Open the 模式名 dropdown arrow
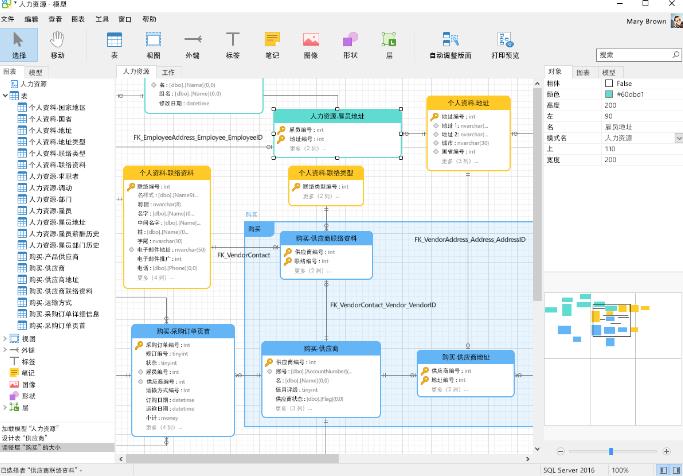The image size is (683, 476). (679, 138)
